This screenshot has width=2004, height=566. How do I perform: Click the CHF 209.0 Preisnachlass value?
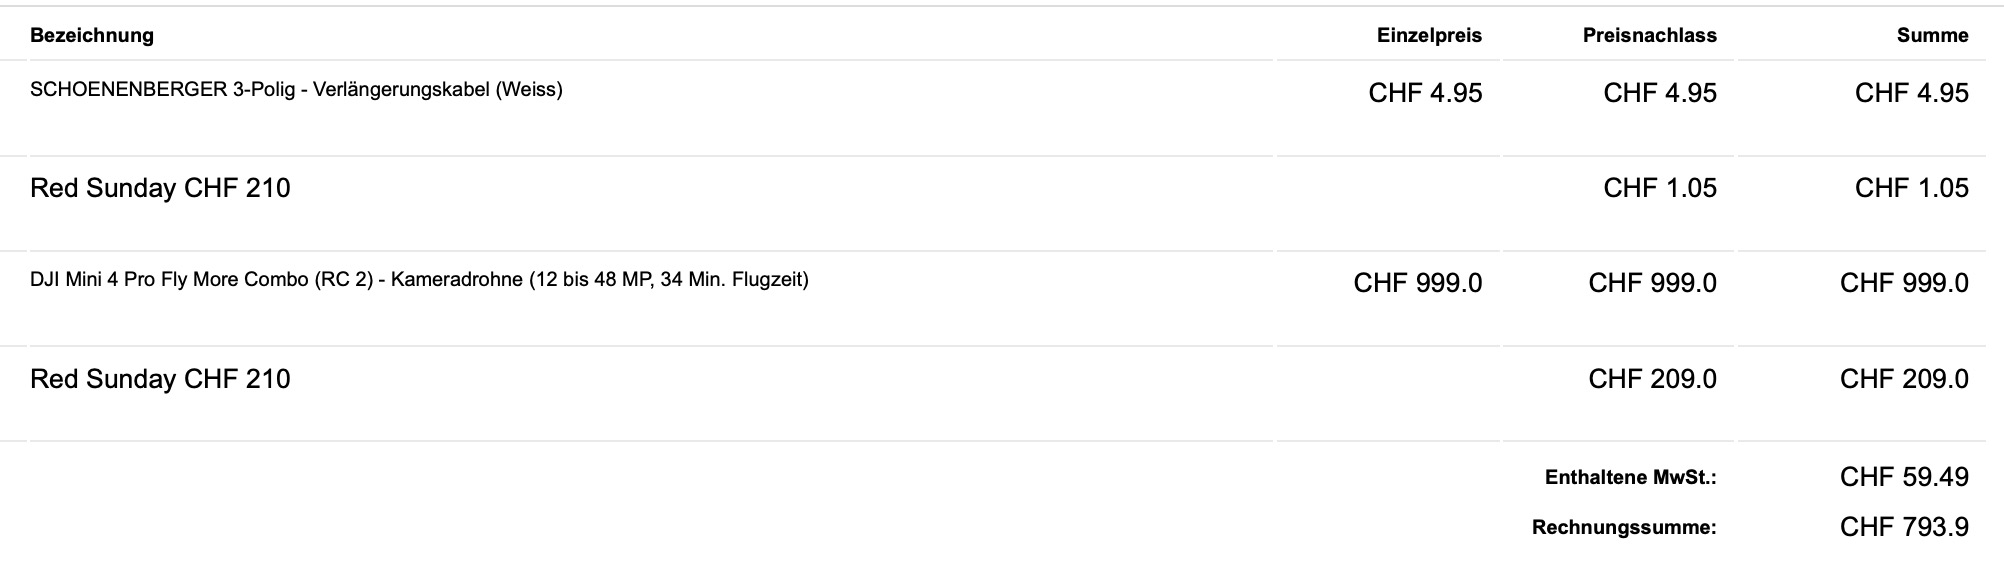click(x=1652, y=379)
